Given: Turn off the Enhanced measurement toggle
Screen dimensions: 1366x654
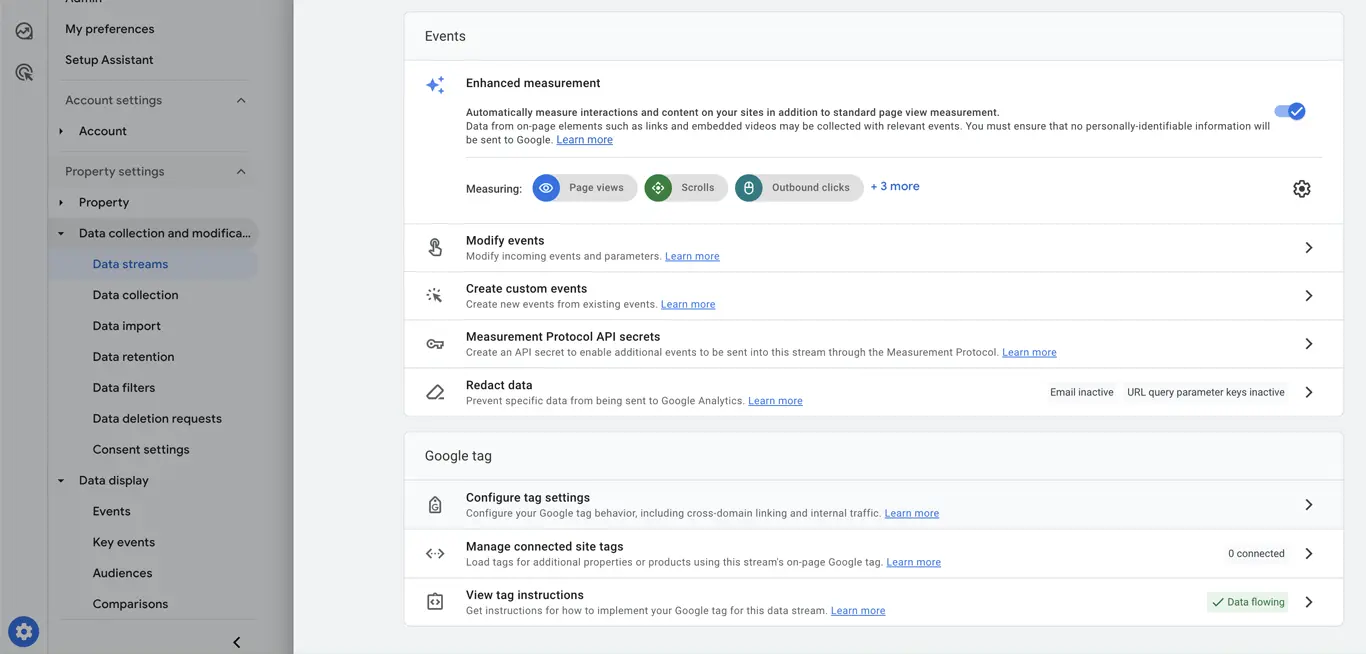Looking at the screenshot, I should 1289,111.
